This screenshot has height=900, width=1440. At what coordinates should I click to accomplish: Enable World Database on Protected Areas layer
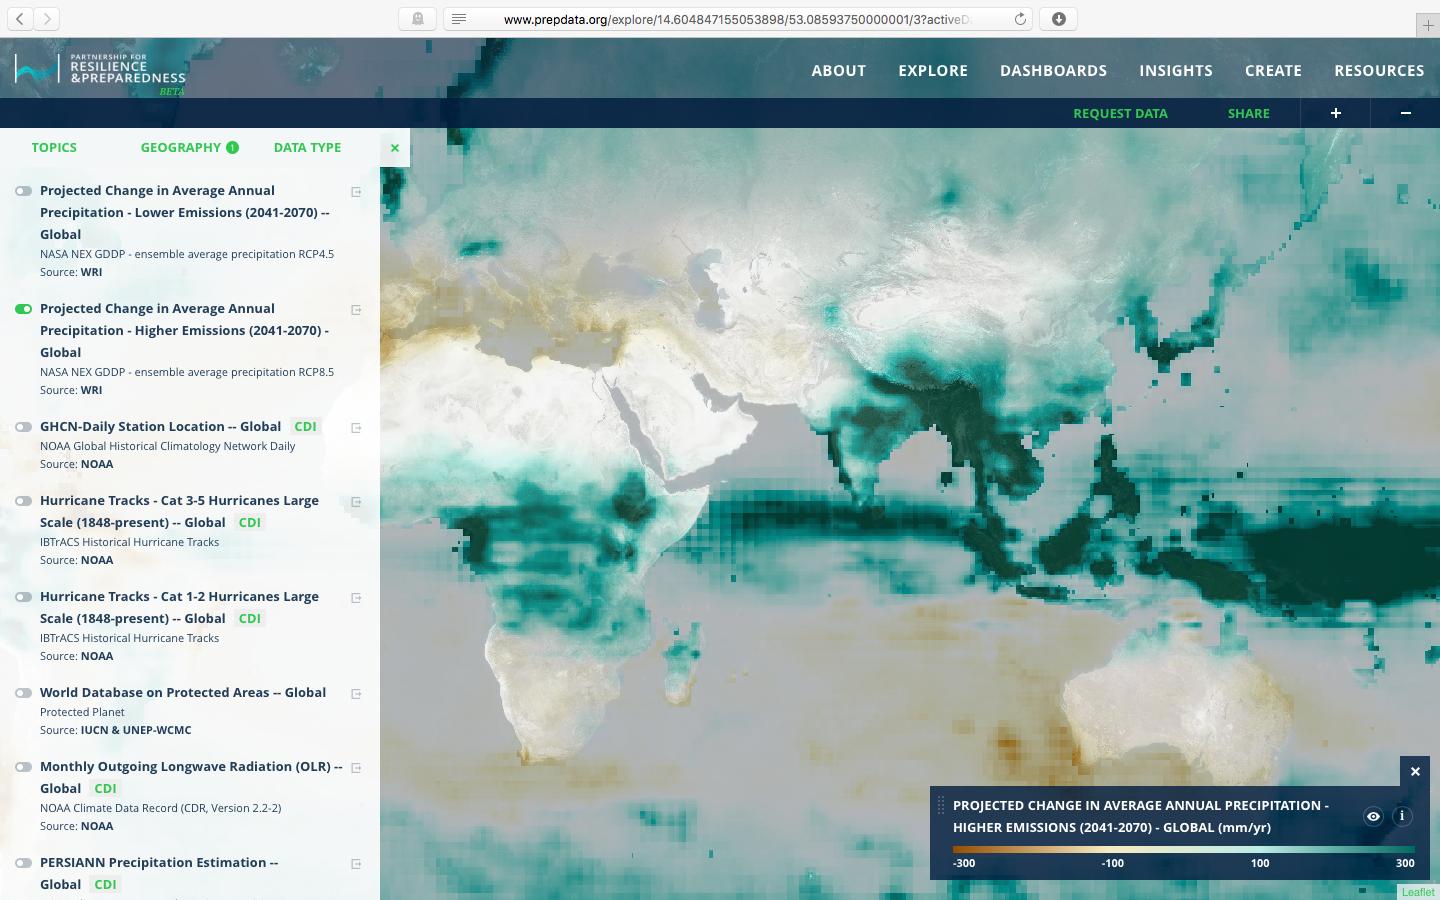pyautogui.click(x=24, y=693)
